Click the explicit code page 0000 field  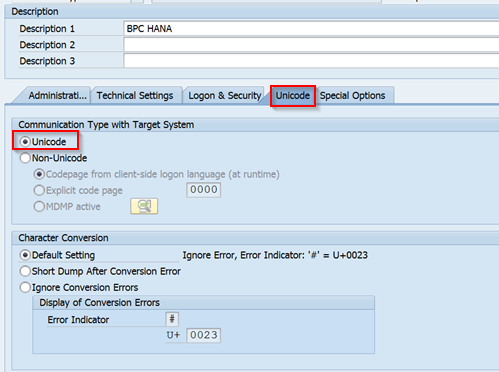pyautogui.click(x=204, y=190)
